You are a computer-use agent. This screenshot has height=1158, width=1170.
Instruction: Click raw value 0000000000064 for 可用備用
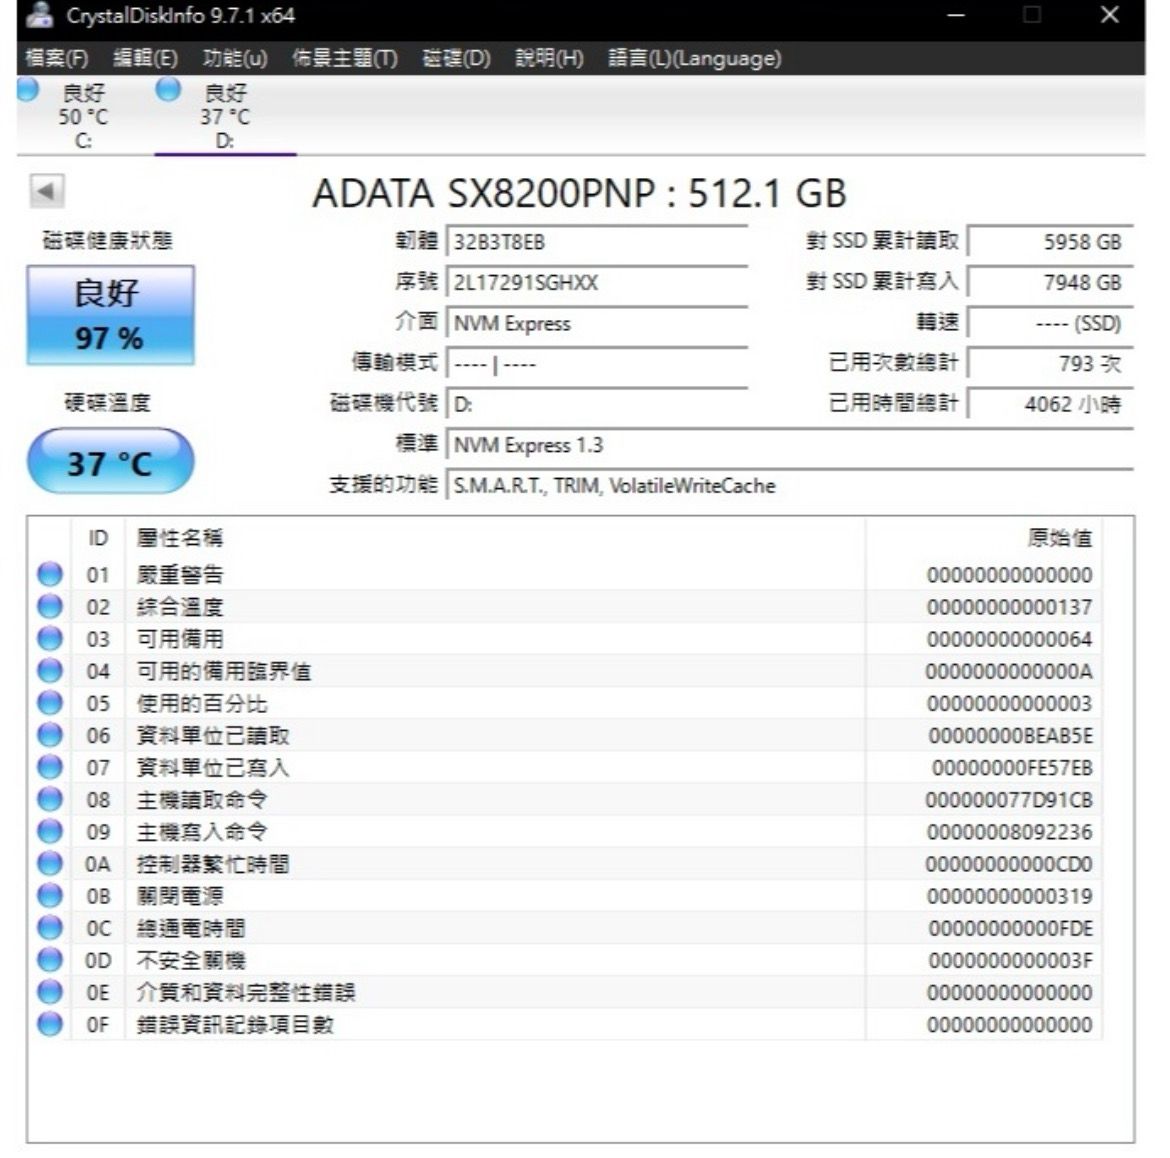1010,639
